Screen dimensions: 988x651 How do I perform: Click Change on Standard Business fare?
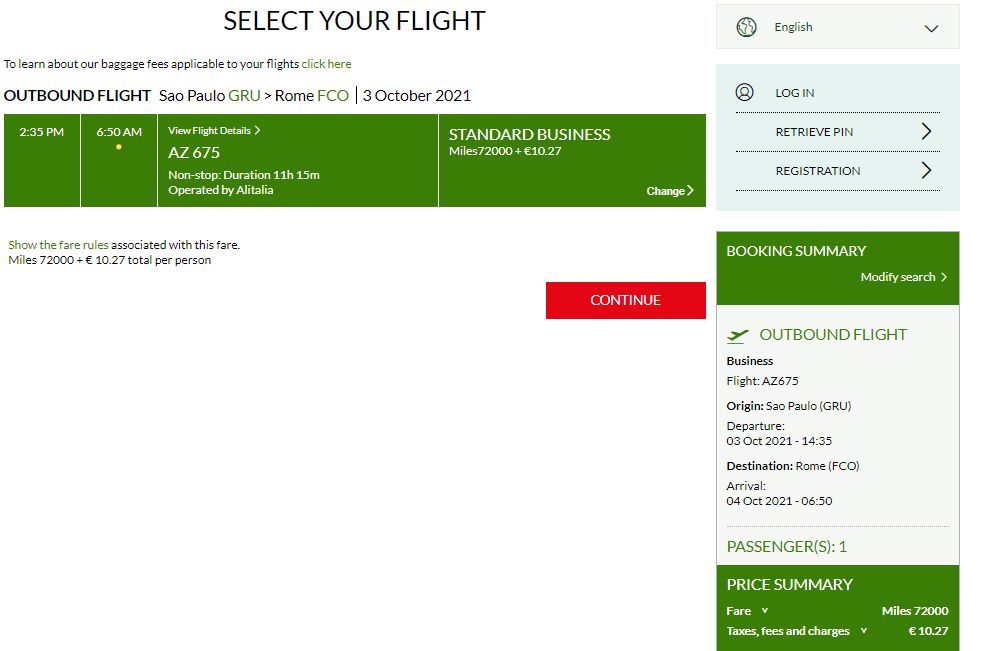click(669, 191)
